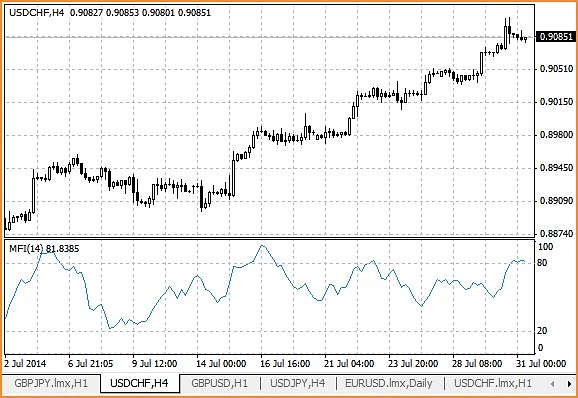This screenshot has width=578, height=398.
Task: Click the 23 Jul 20:00 time label
Action: point(413,364)
